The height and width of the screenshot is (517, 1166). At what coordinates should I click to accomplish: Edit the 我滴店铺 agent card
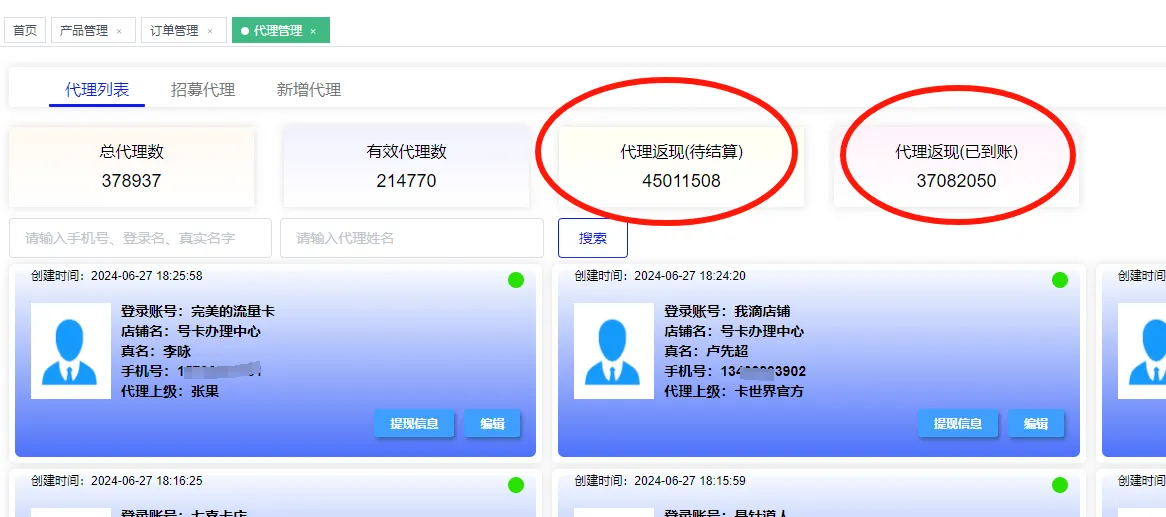[1035, 424]
